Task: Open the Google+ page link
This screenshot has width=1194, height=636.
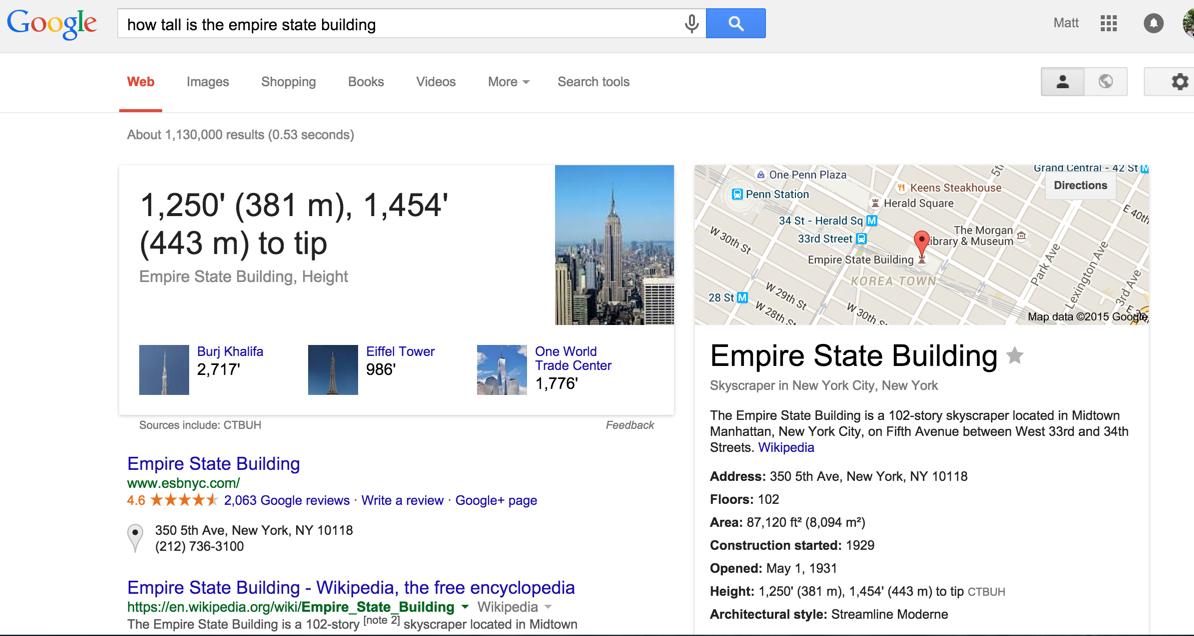Action: pyautogui.click(x=496, y=500)
